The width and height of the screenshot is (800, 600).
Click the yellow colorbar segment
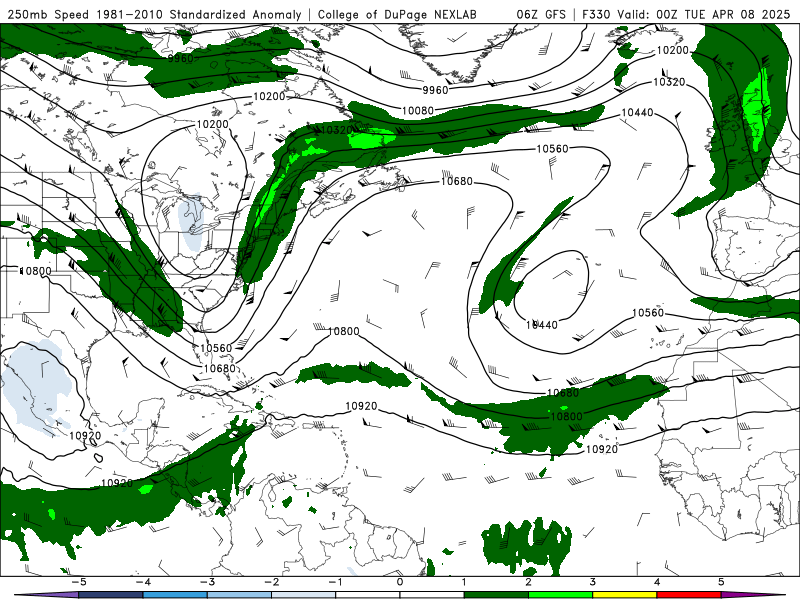pyautogui.click(x=625, y=595)
